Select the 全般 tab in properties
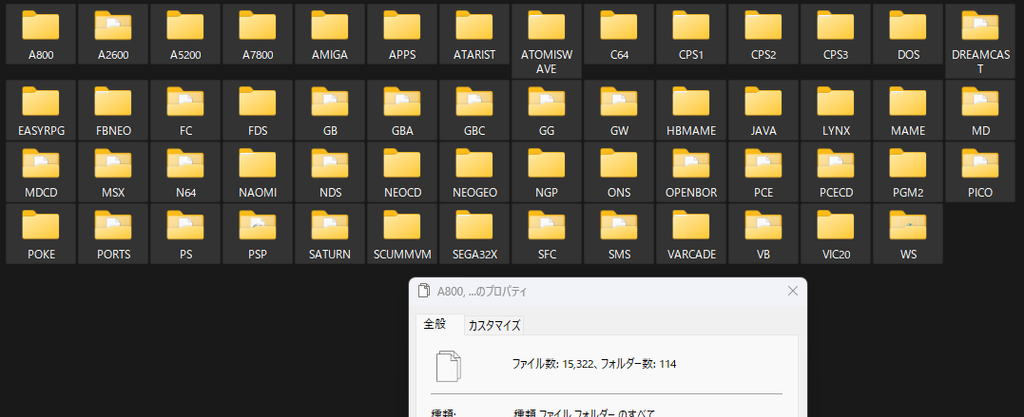The height and width of the screenshot is (417, 1024). pos(435,324)
